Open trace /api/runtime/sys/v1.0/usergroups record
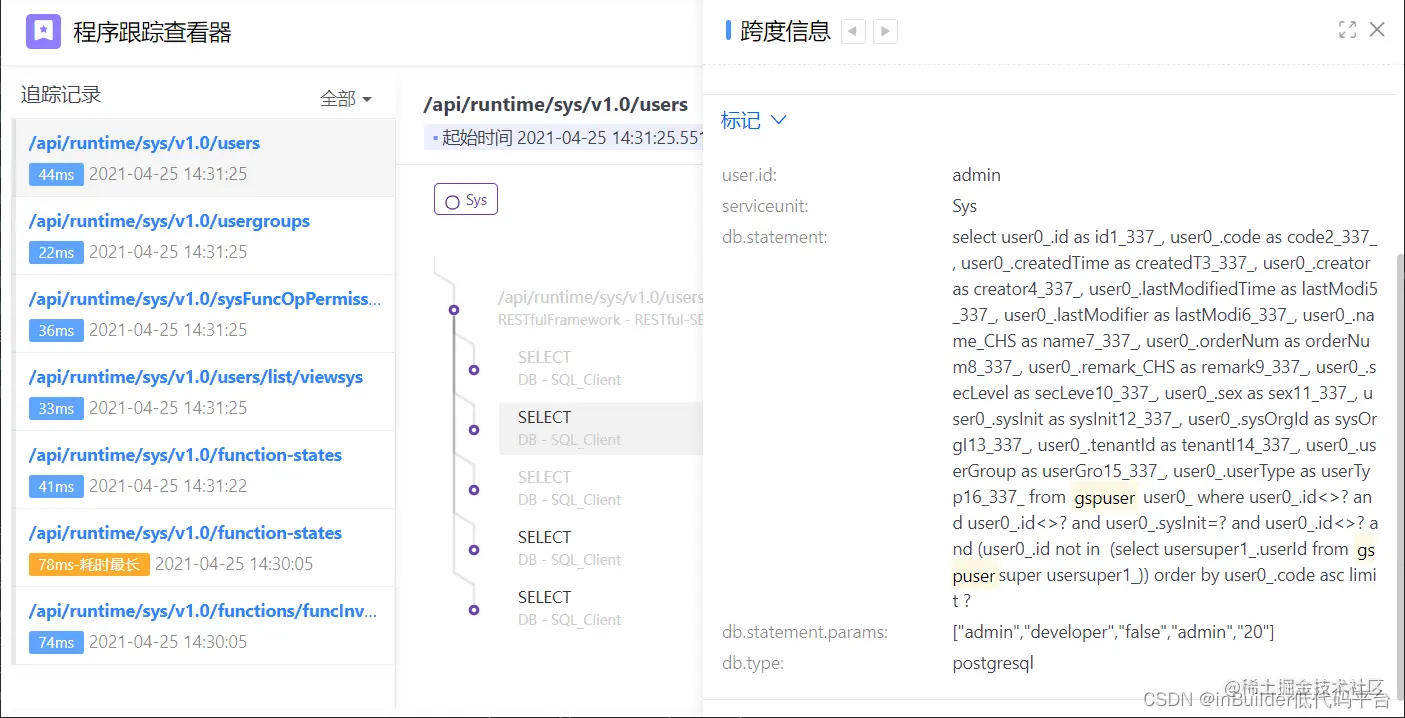Screen dimensions: 1405x718 [204, 236]
